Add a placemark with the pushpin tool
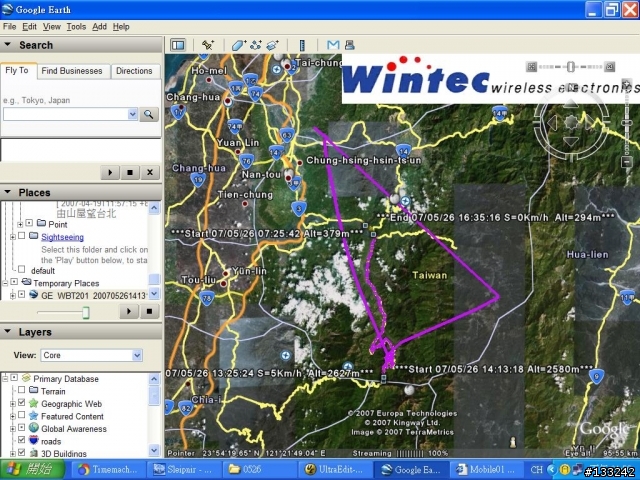 coord(208,45)
